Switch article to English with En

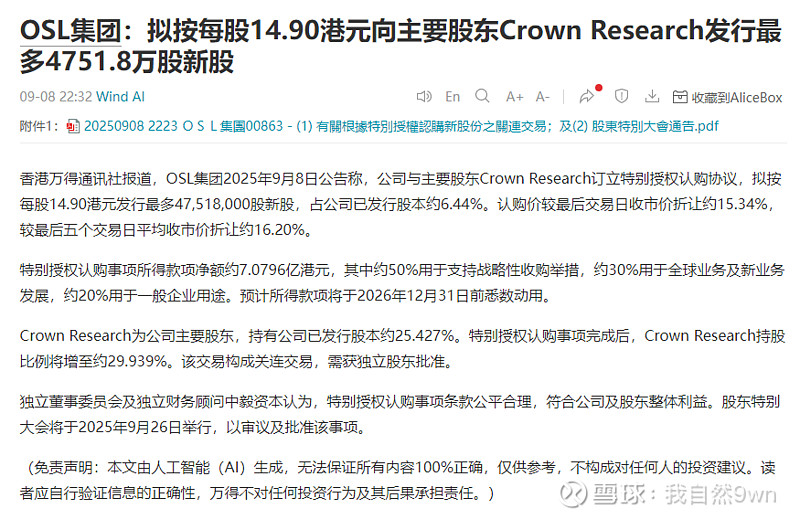(x=452, y=96)
